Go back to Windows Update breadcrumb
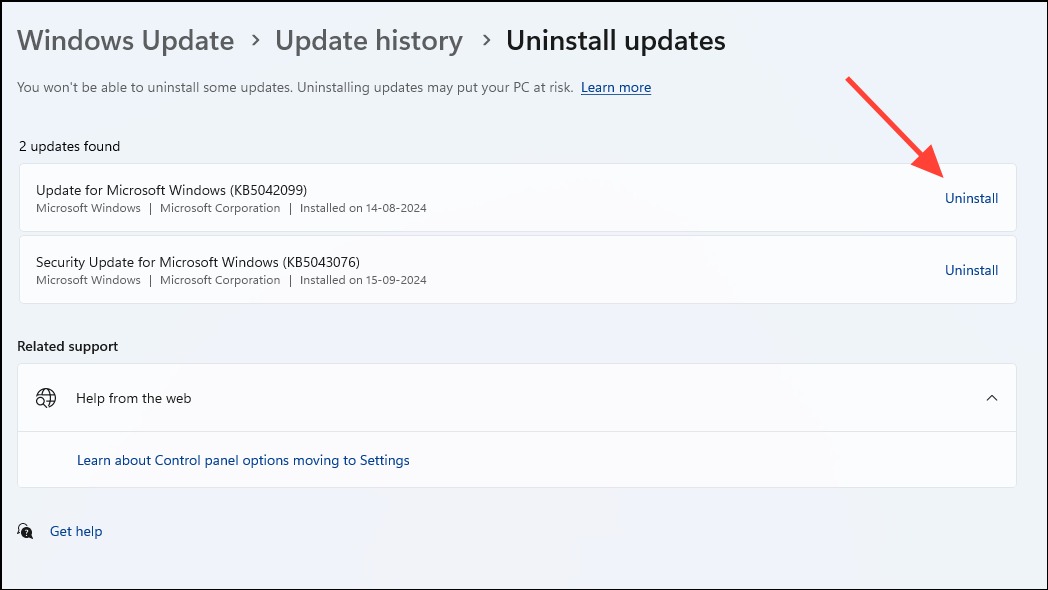The image size is (1048, 590). [x=126, y=41]
